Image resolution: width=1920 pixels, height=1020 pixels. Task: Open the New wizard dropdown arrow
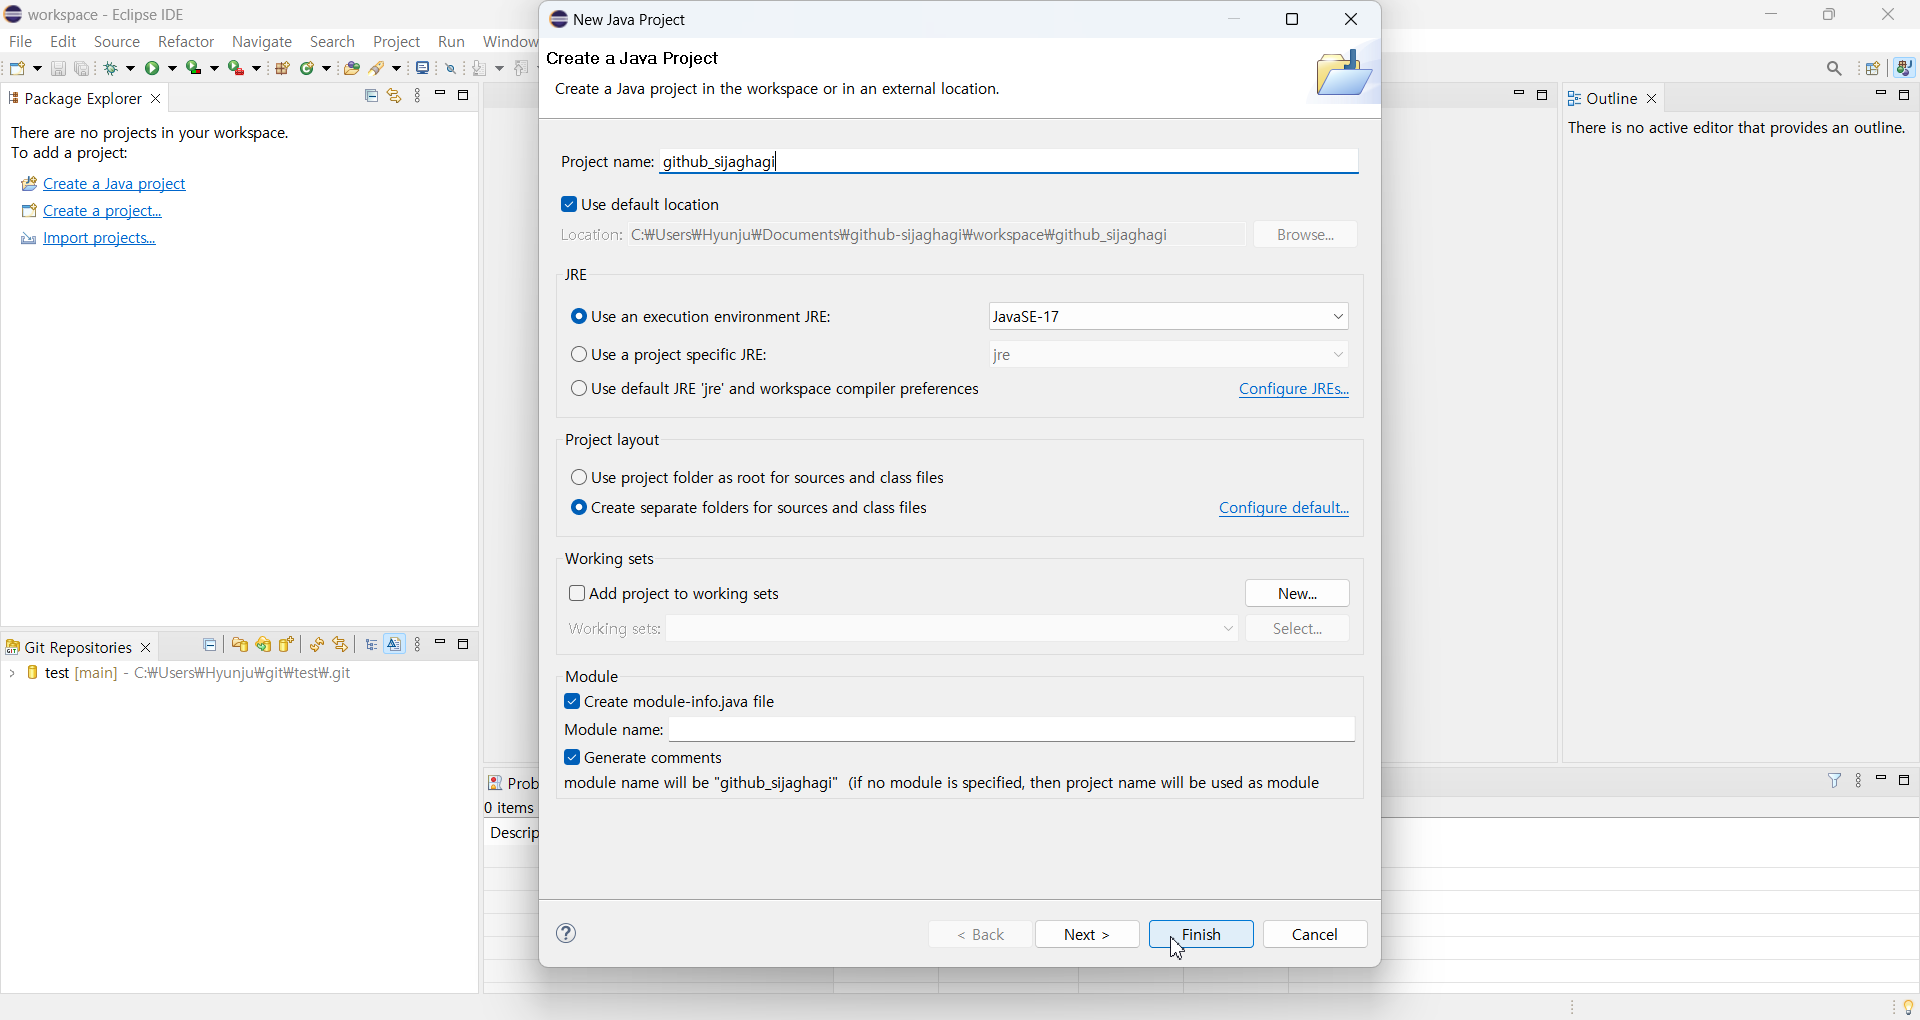tap(38, 69)
